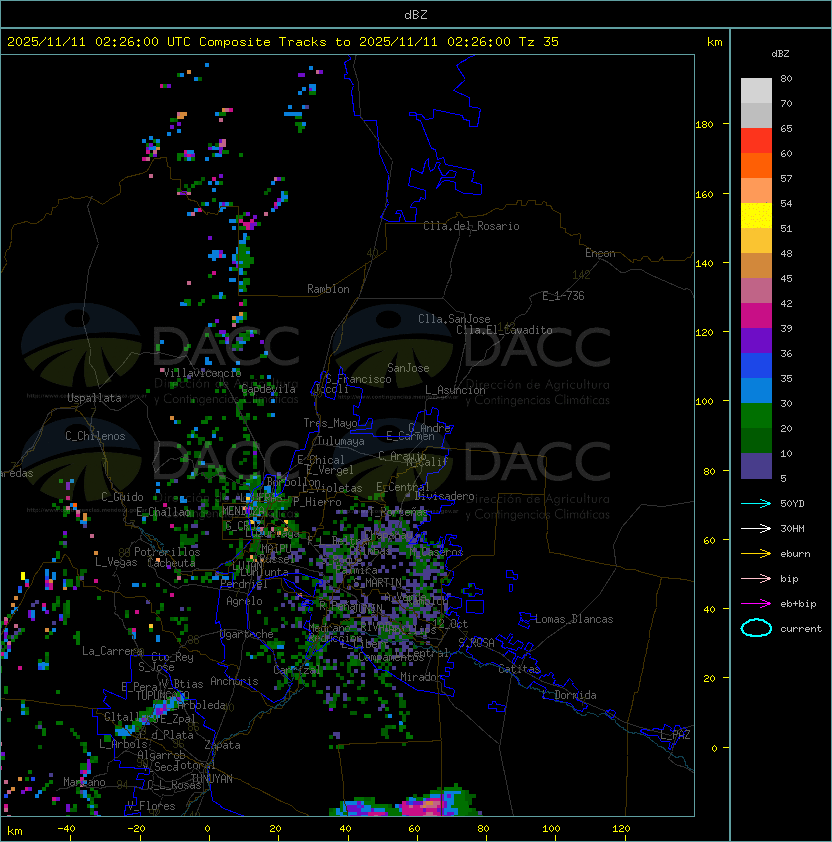Click the 'C_Guido' place label
The width and height of the screenshot is (832, 842).
(122, 497)
